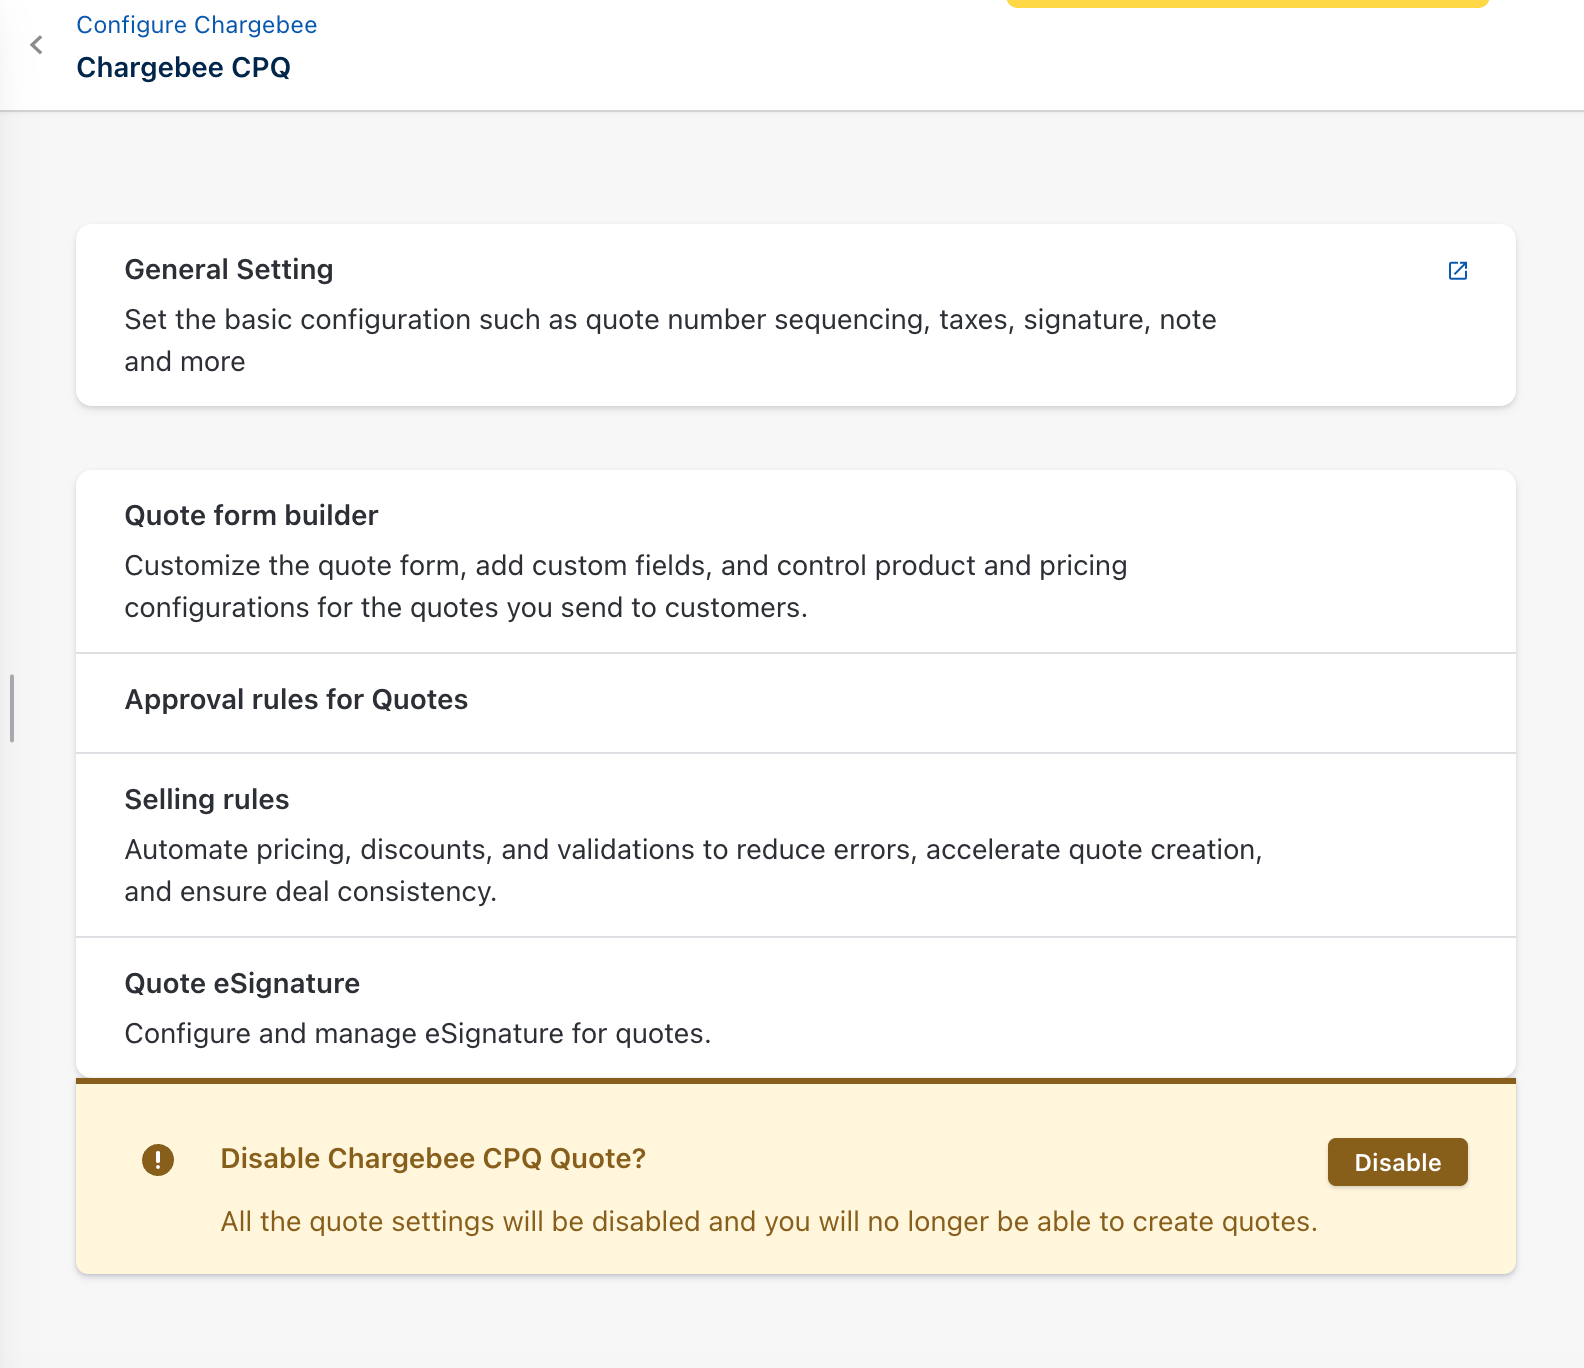Go back using the left chevron arrow

(37, 45)
